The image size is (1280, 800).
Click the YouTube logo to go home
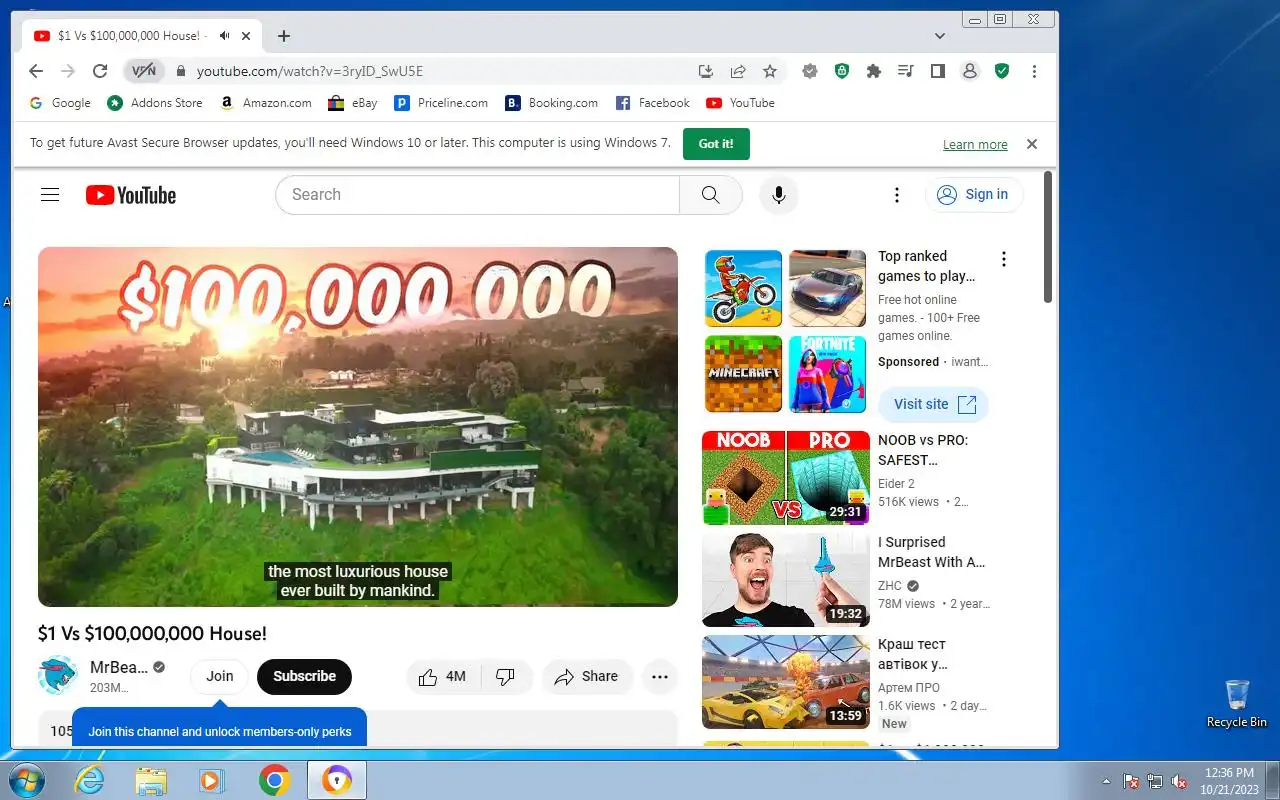(x=131, y=195)
